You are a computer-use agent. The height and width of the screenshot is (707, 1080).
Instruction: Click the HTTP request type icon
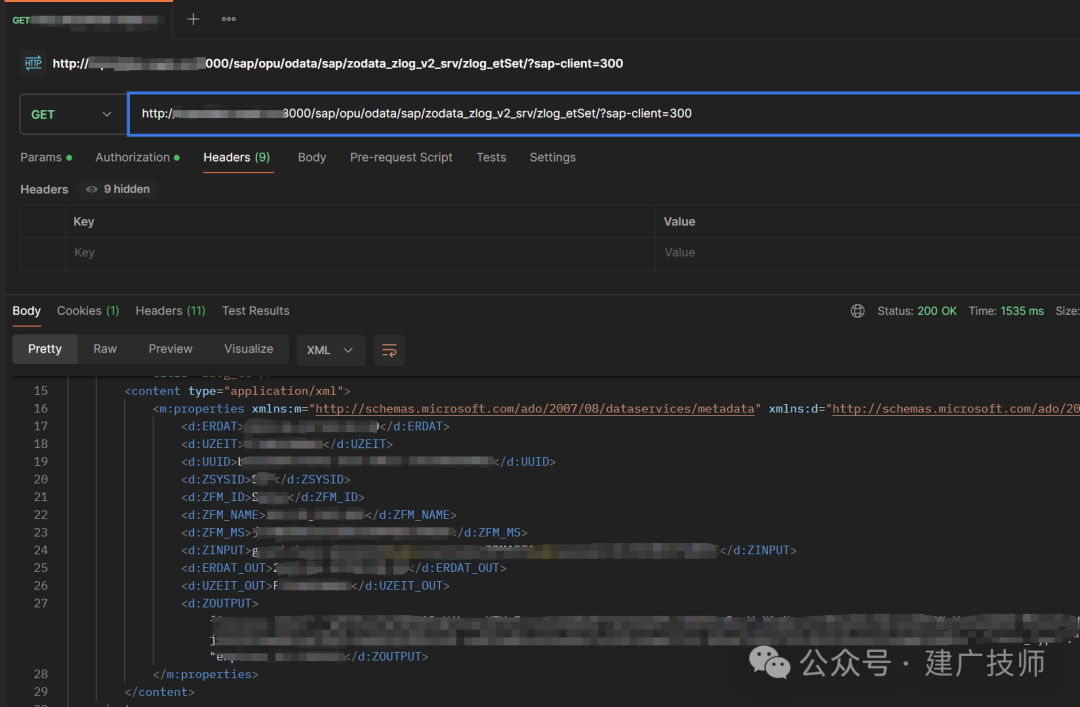point(32,63)
